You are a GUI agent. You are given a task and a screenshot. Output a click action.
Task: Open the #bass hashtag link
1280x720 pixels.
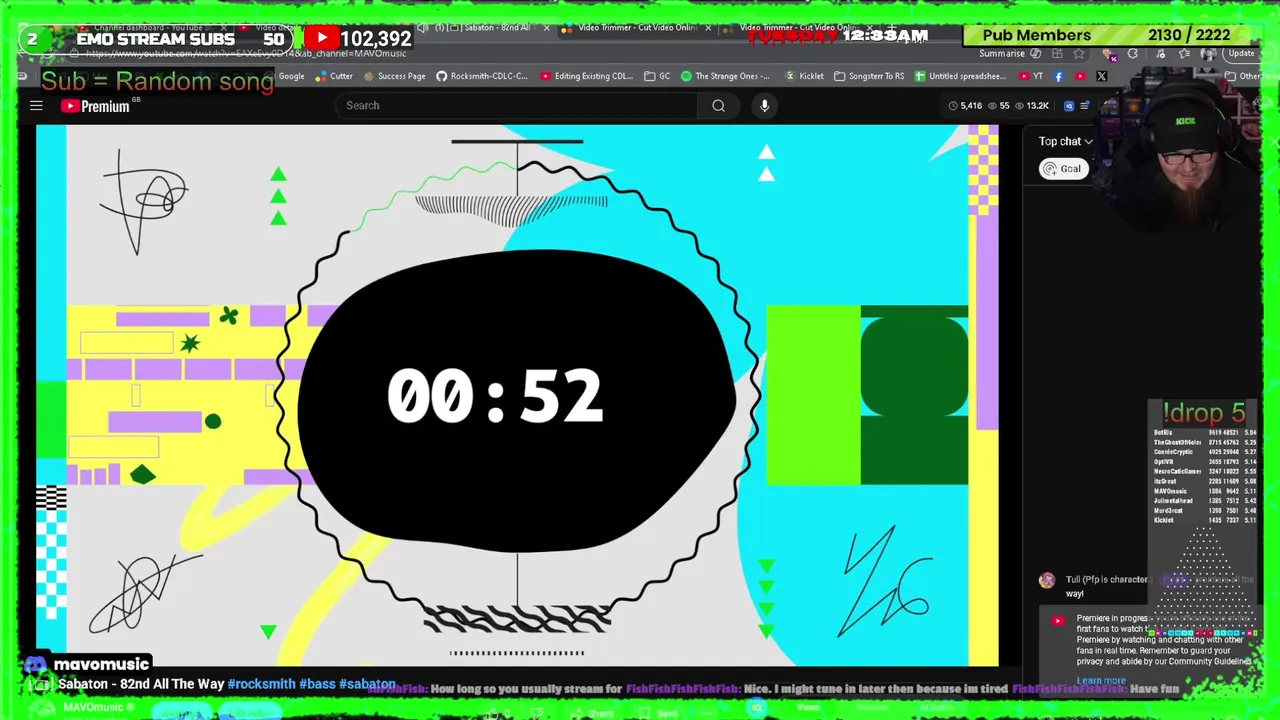coord(317,684)
